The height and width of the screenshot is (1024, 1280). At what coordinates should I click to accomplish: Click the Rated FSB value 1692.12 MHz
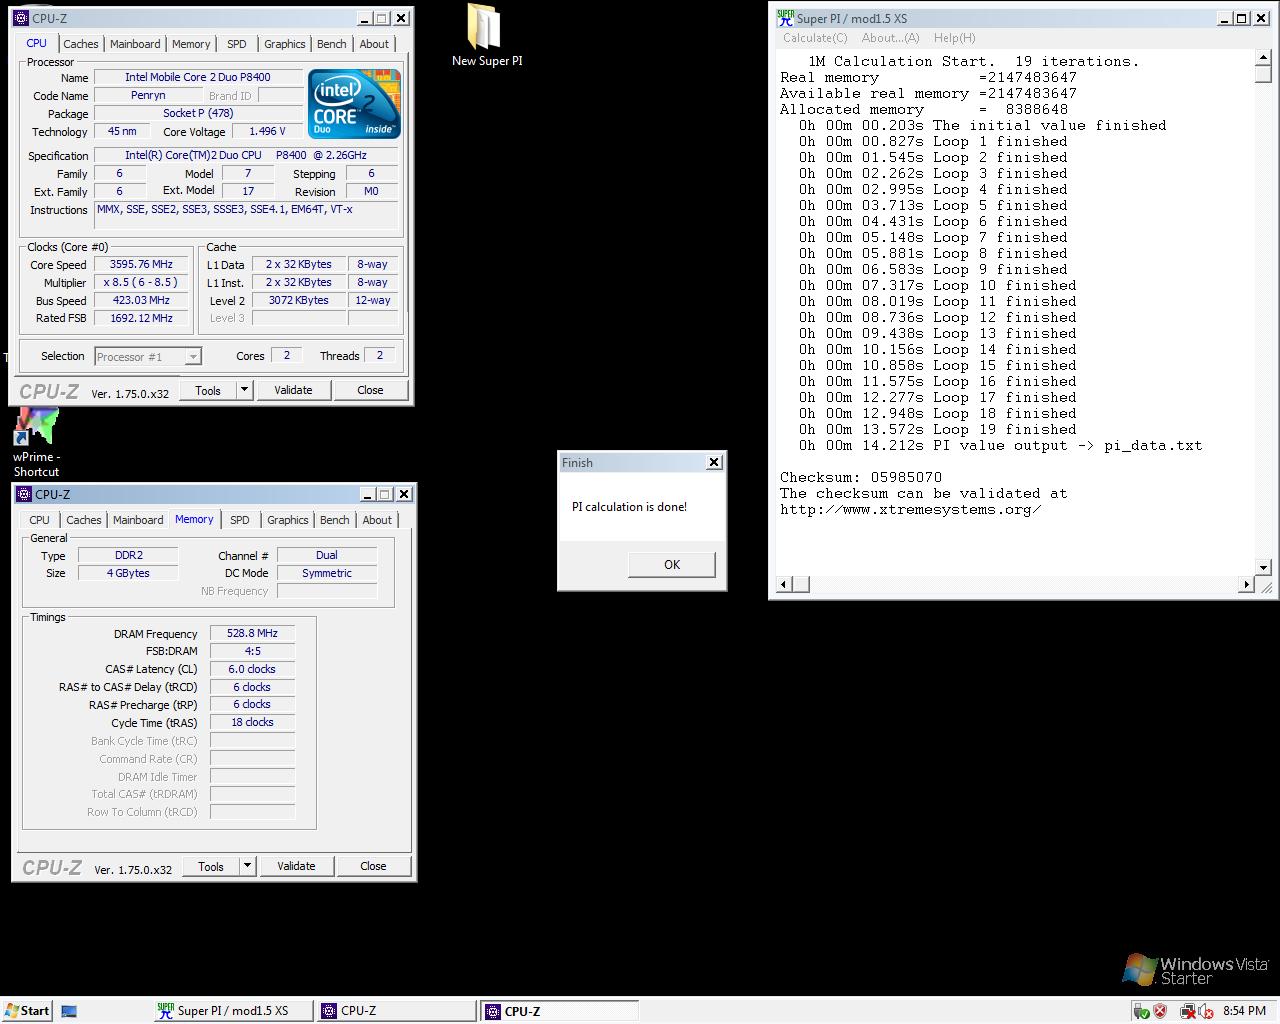(x=141, y=319)
